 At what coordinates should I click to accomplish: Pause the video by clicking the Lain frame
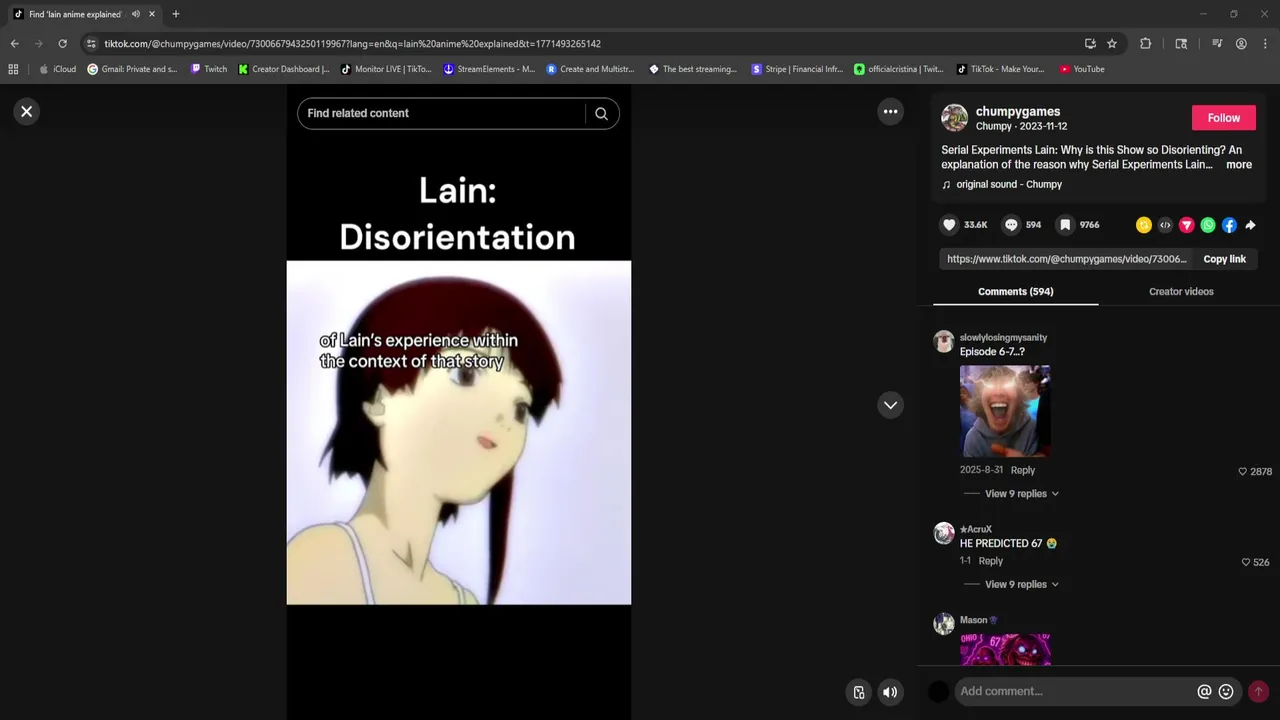click(x=458, y=433)
